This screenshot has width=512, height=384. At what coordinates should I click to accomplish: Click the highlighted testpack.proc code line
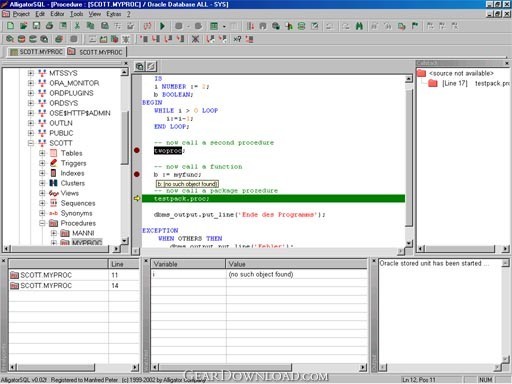[273, 198]
